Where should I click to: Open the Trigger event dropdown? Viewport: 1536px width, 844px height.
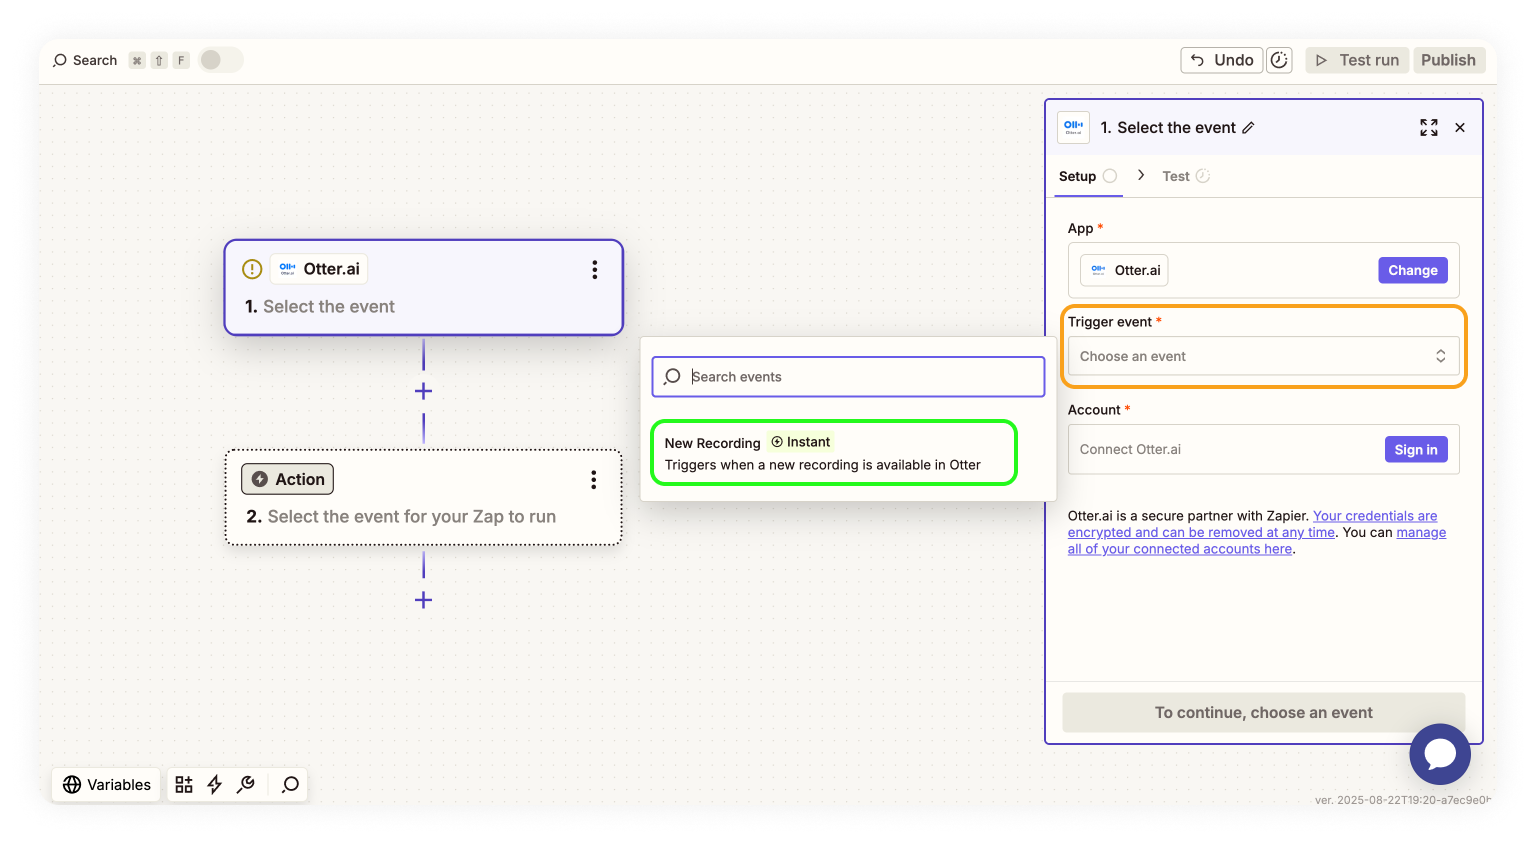(1262, 356)
